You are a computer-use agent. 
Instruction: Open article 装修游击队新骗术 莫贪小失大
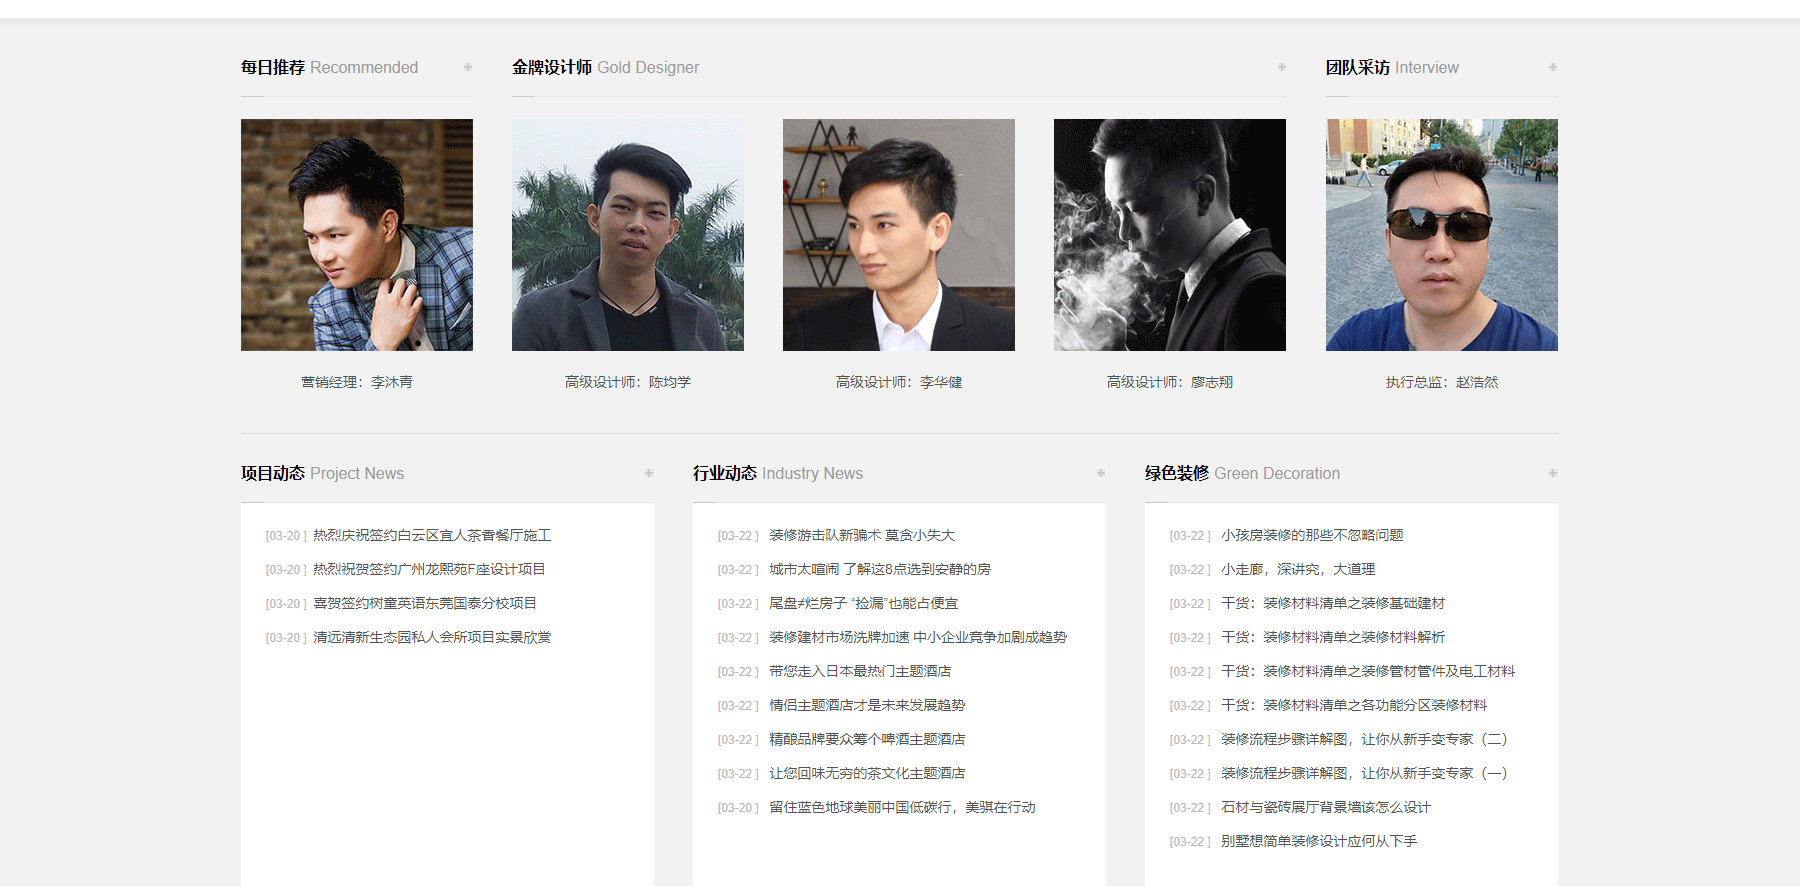pyautogui.click(x=861, y=536)
